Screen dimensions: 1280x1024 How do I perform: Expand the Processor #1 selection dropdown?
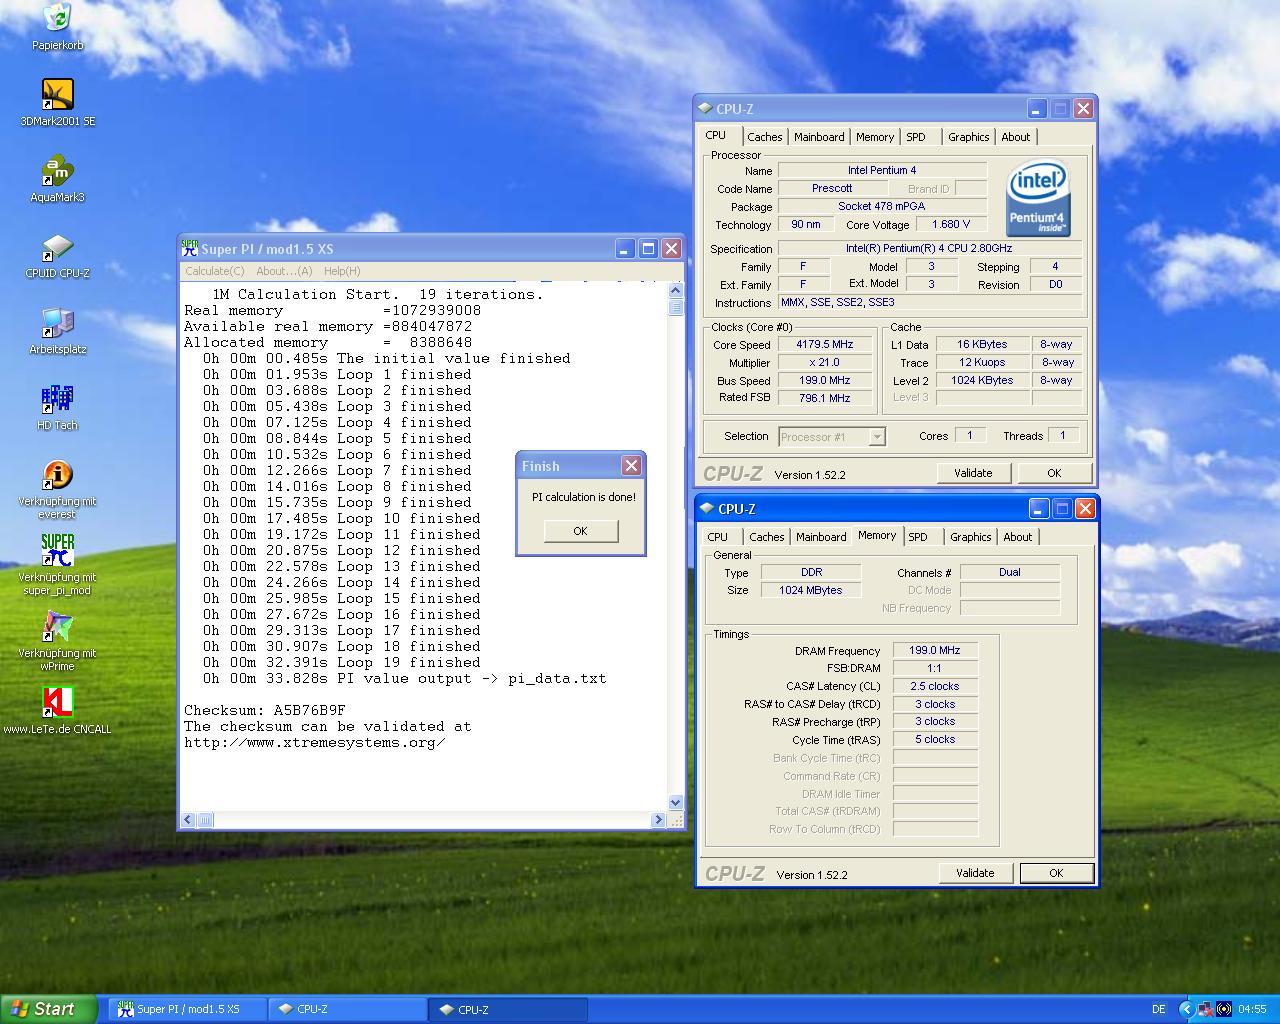click(x=877, y=437)
